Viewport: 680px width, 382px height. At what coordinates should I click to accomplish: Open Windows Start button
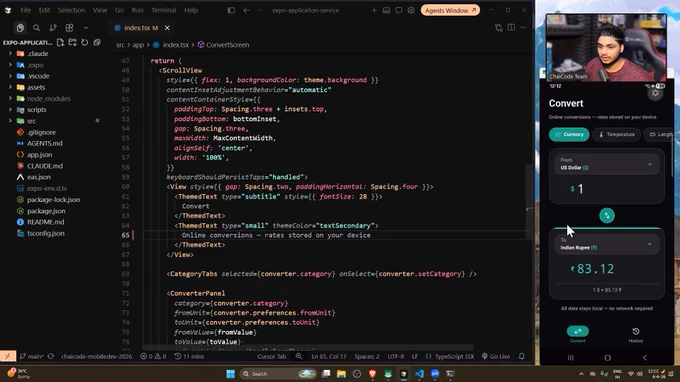231,374
